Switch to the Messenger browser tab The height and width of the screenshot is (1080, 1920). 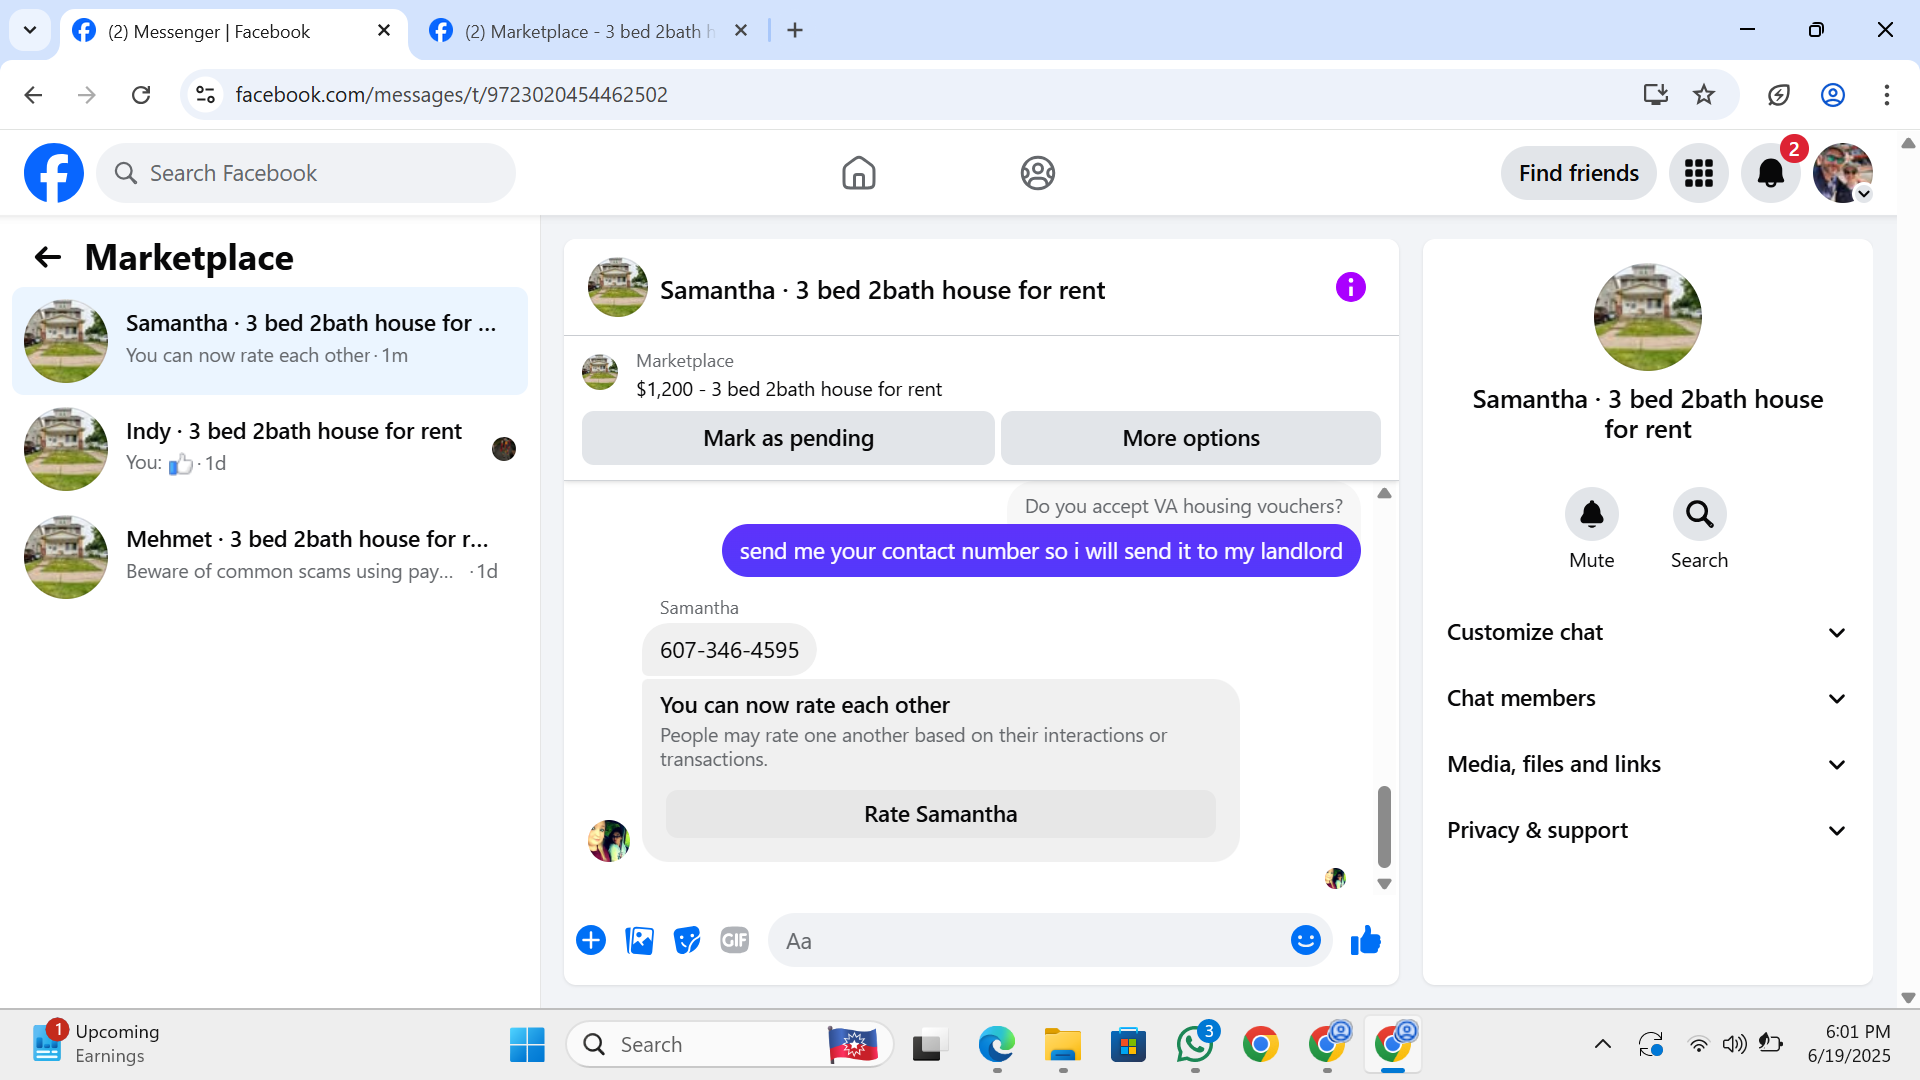pos(232,31)
